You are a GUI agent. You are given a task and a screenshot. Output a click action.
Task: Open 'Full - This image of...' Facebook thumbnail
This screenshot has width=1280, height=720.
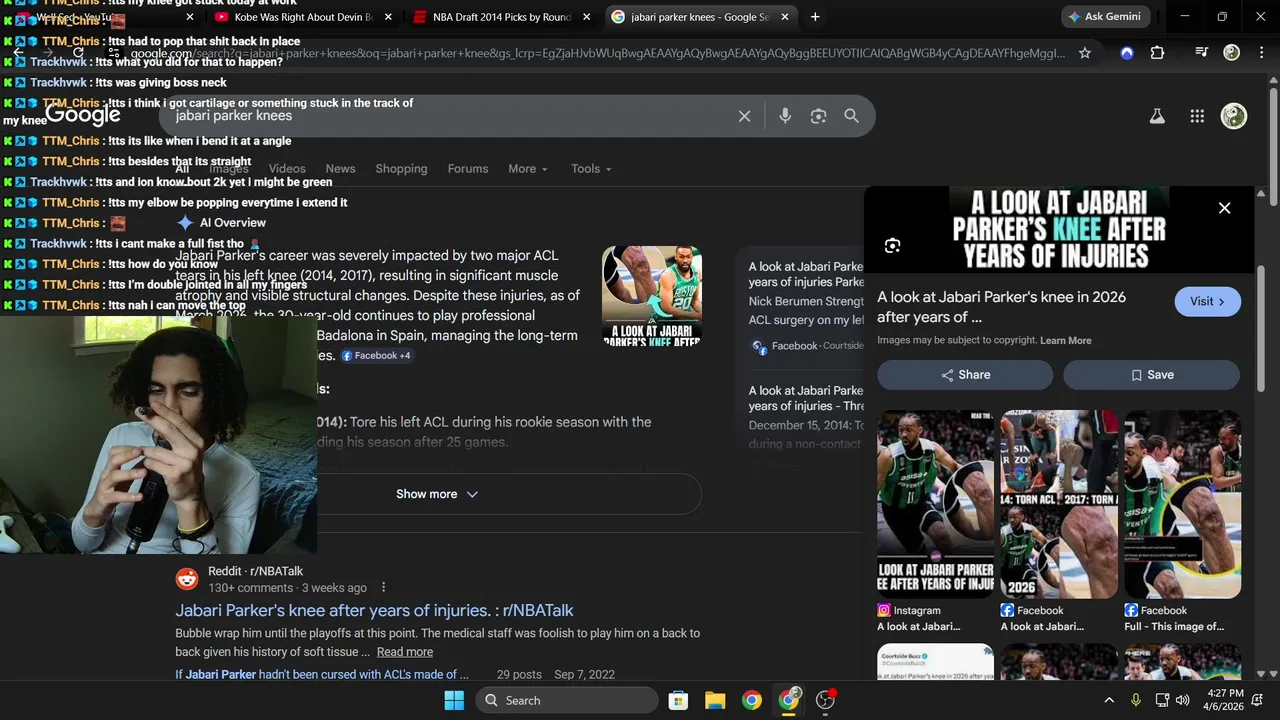tap(1183, 505)
